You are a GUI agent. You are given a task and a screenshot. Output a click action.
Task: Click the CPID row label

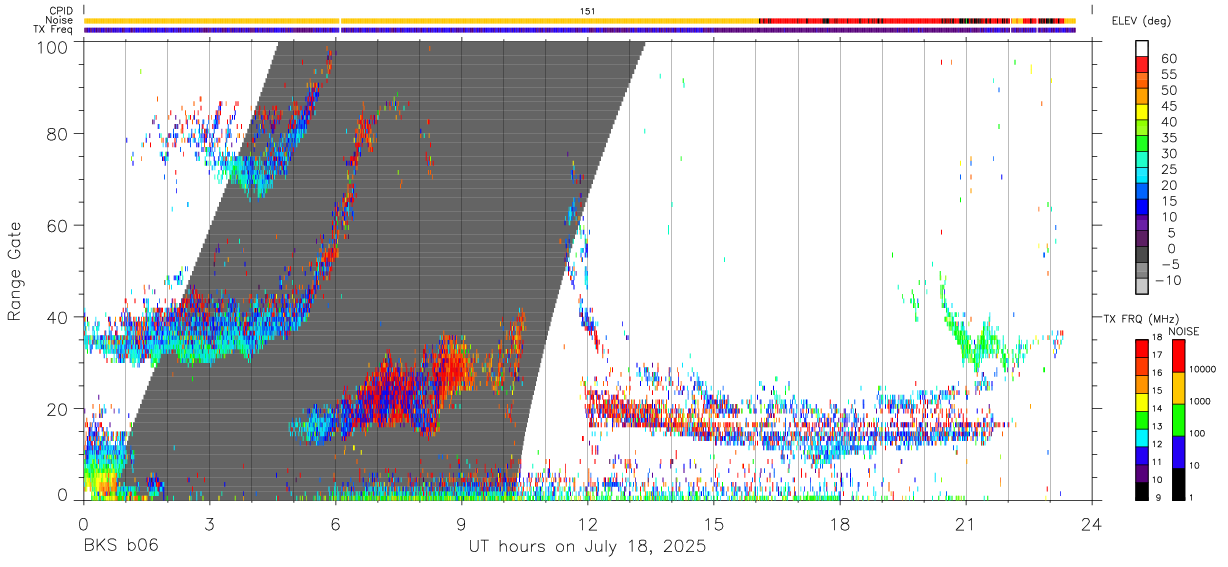(x=61, y=11)
